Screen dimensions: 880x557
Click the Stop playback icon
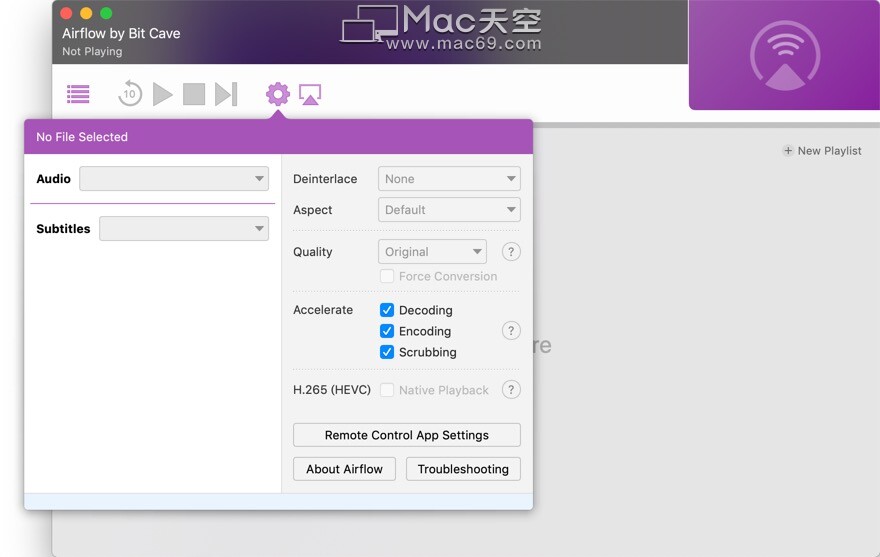click(194, 94)
